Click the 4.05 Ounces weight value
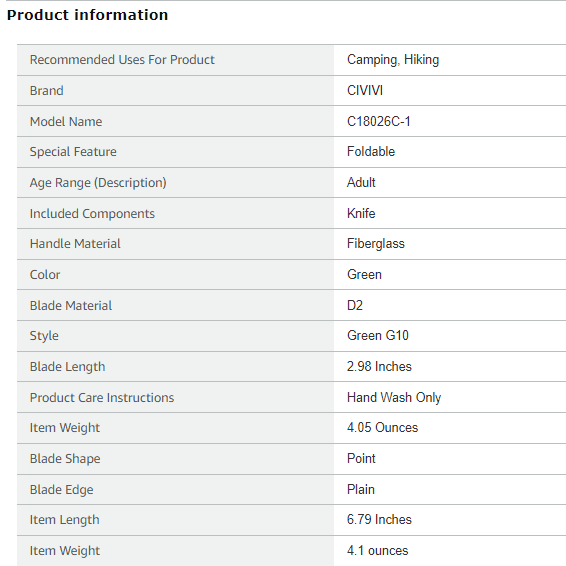The height and width of the screenshot is (566, 566). click(x=382, y=427)
